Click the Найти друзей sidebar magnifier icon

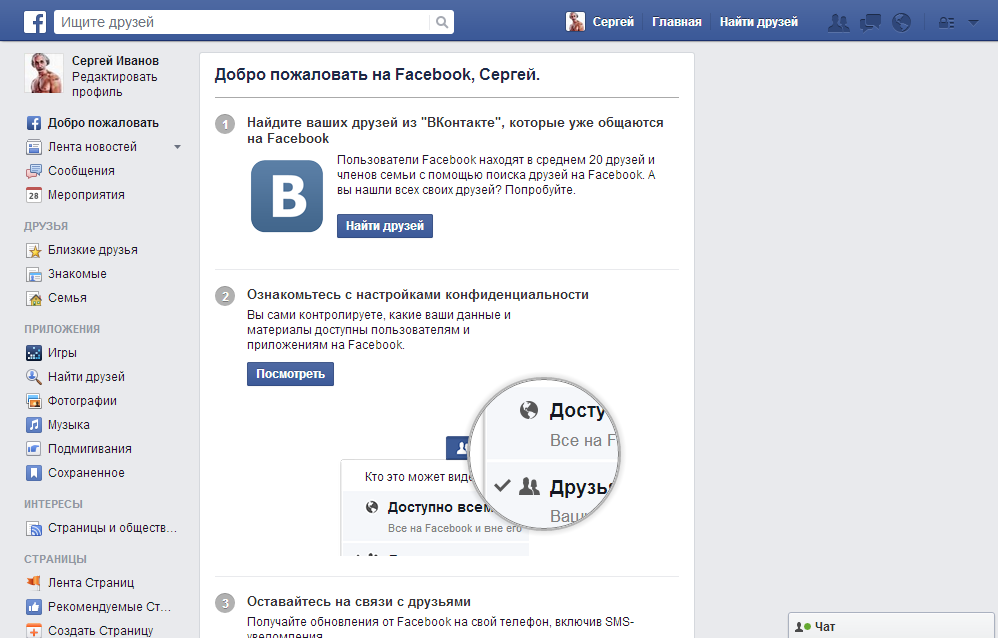click(34, 377)
